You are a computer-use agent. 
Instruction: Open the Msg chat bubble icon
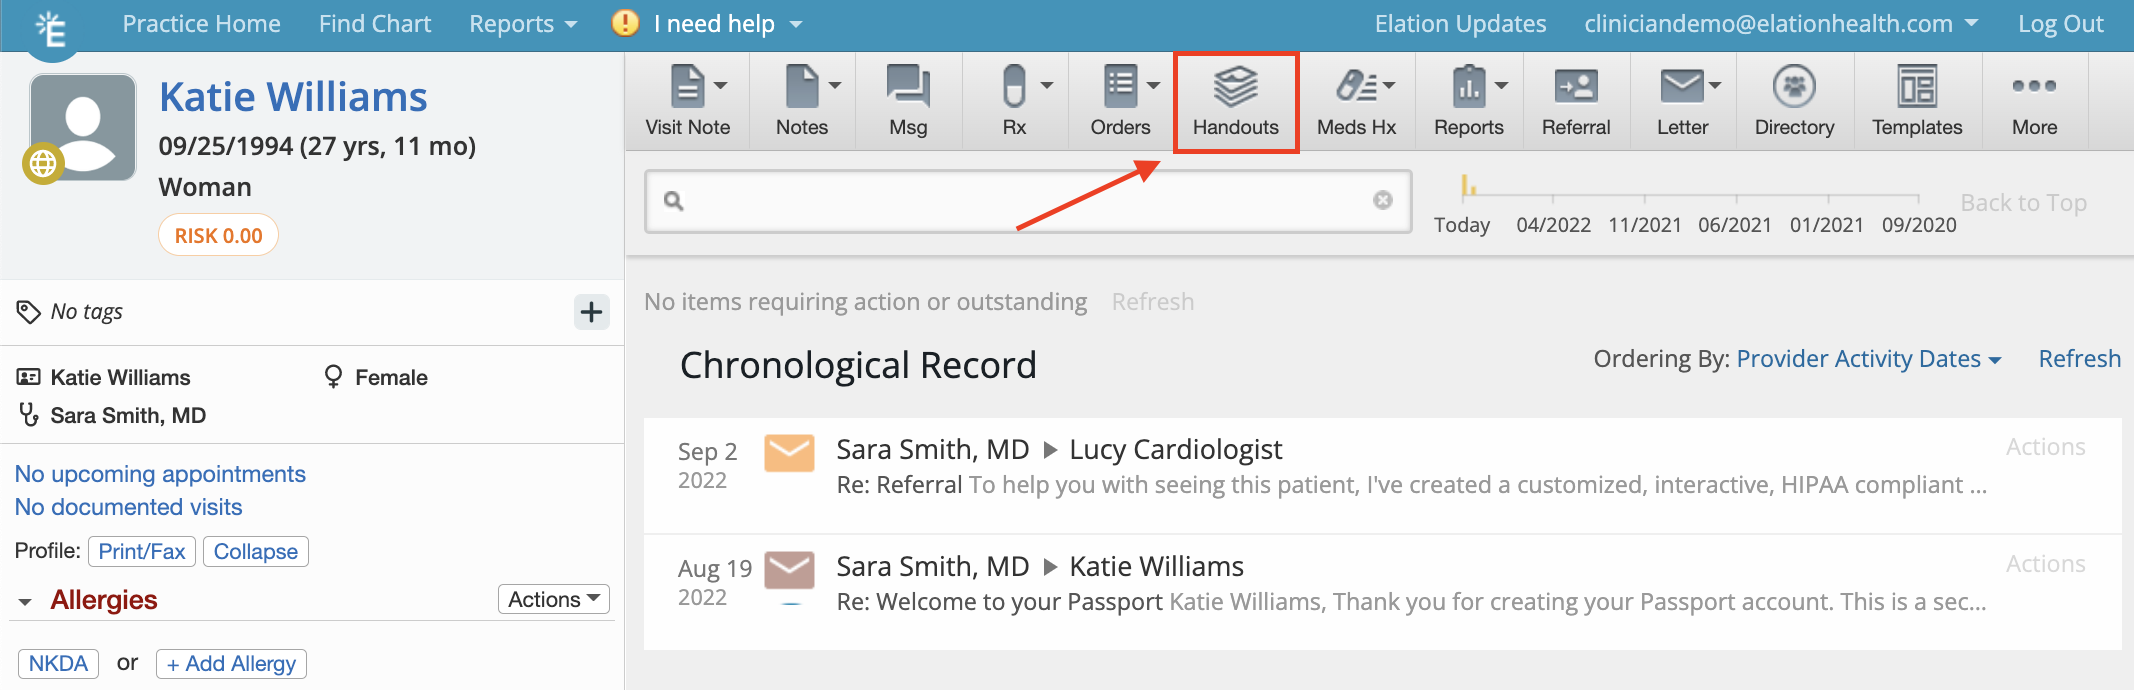[908, 86]
